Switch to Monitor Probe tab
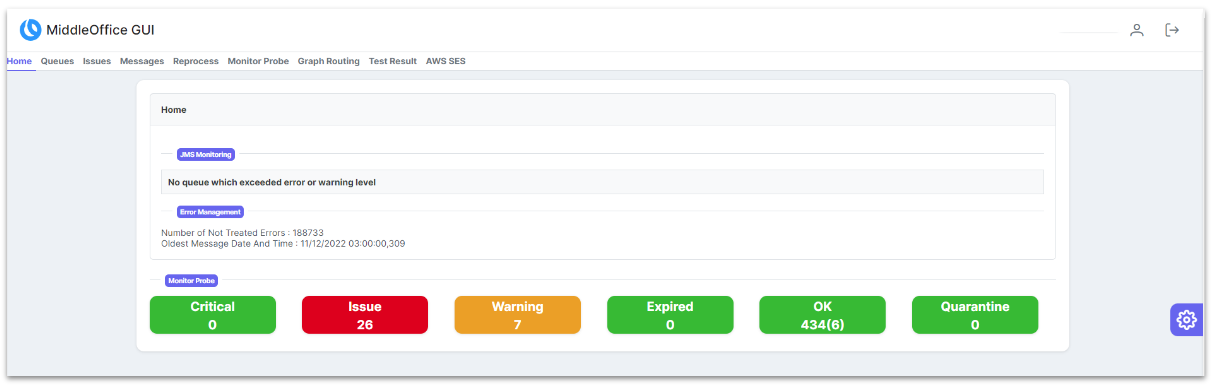This screenshot has height=385, width=1211. click(258, 61)
